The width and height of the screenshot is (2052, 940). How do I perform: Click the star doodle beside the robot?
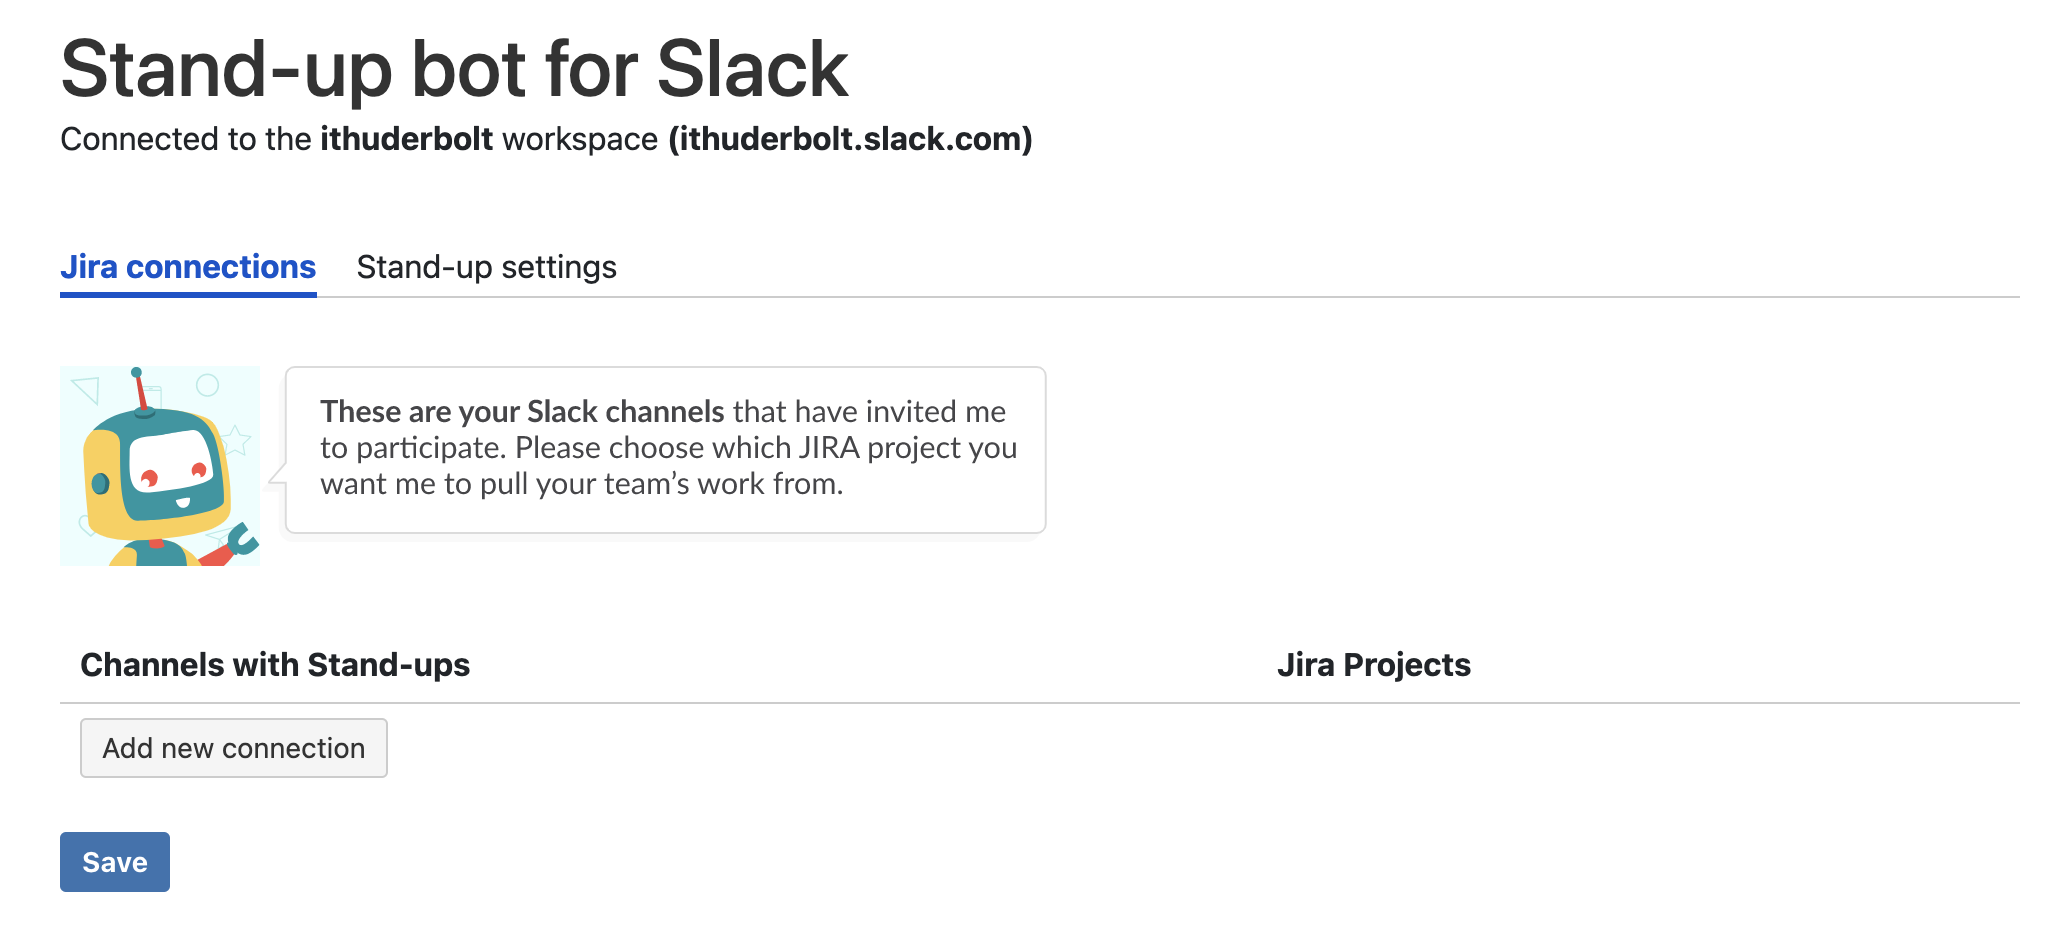(x=236, y=440)
